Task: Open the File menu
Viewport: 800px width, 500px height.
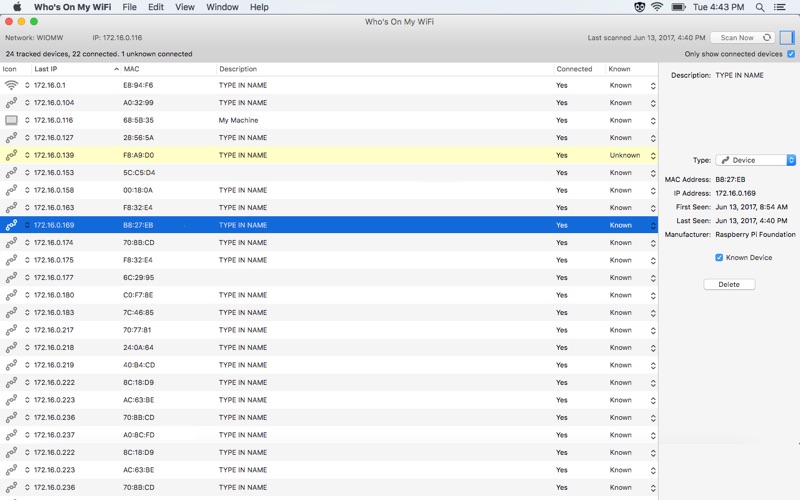Action: pos(130,7)
